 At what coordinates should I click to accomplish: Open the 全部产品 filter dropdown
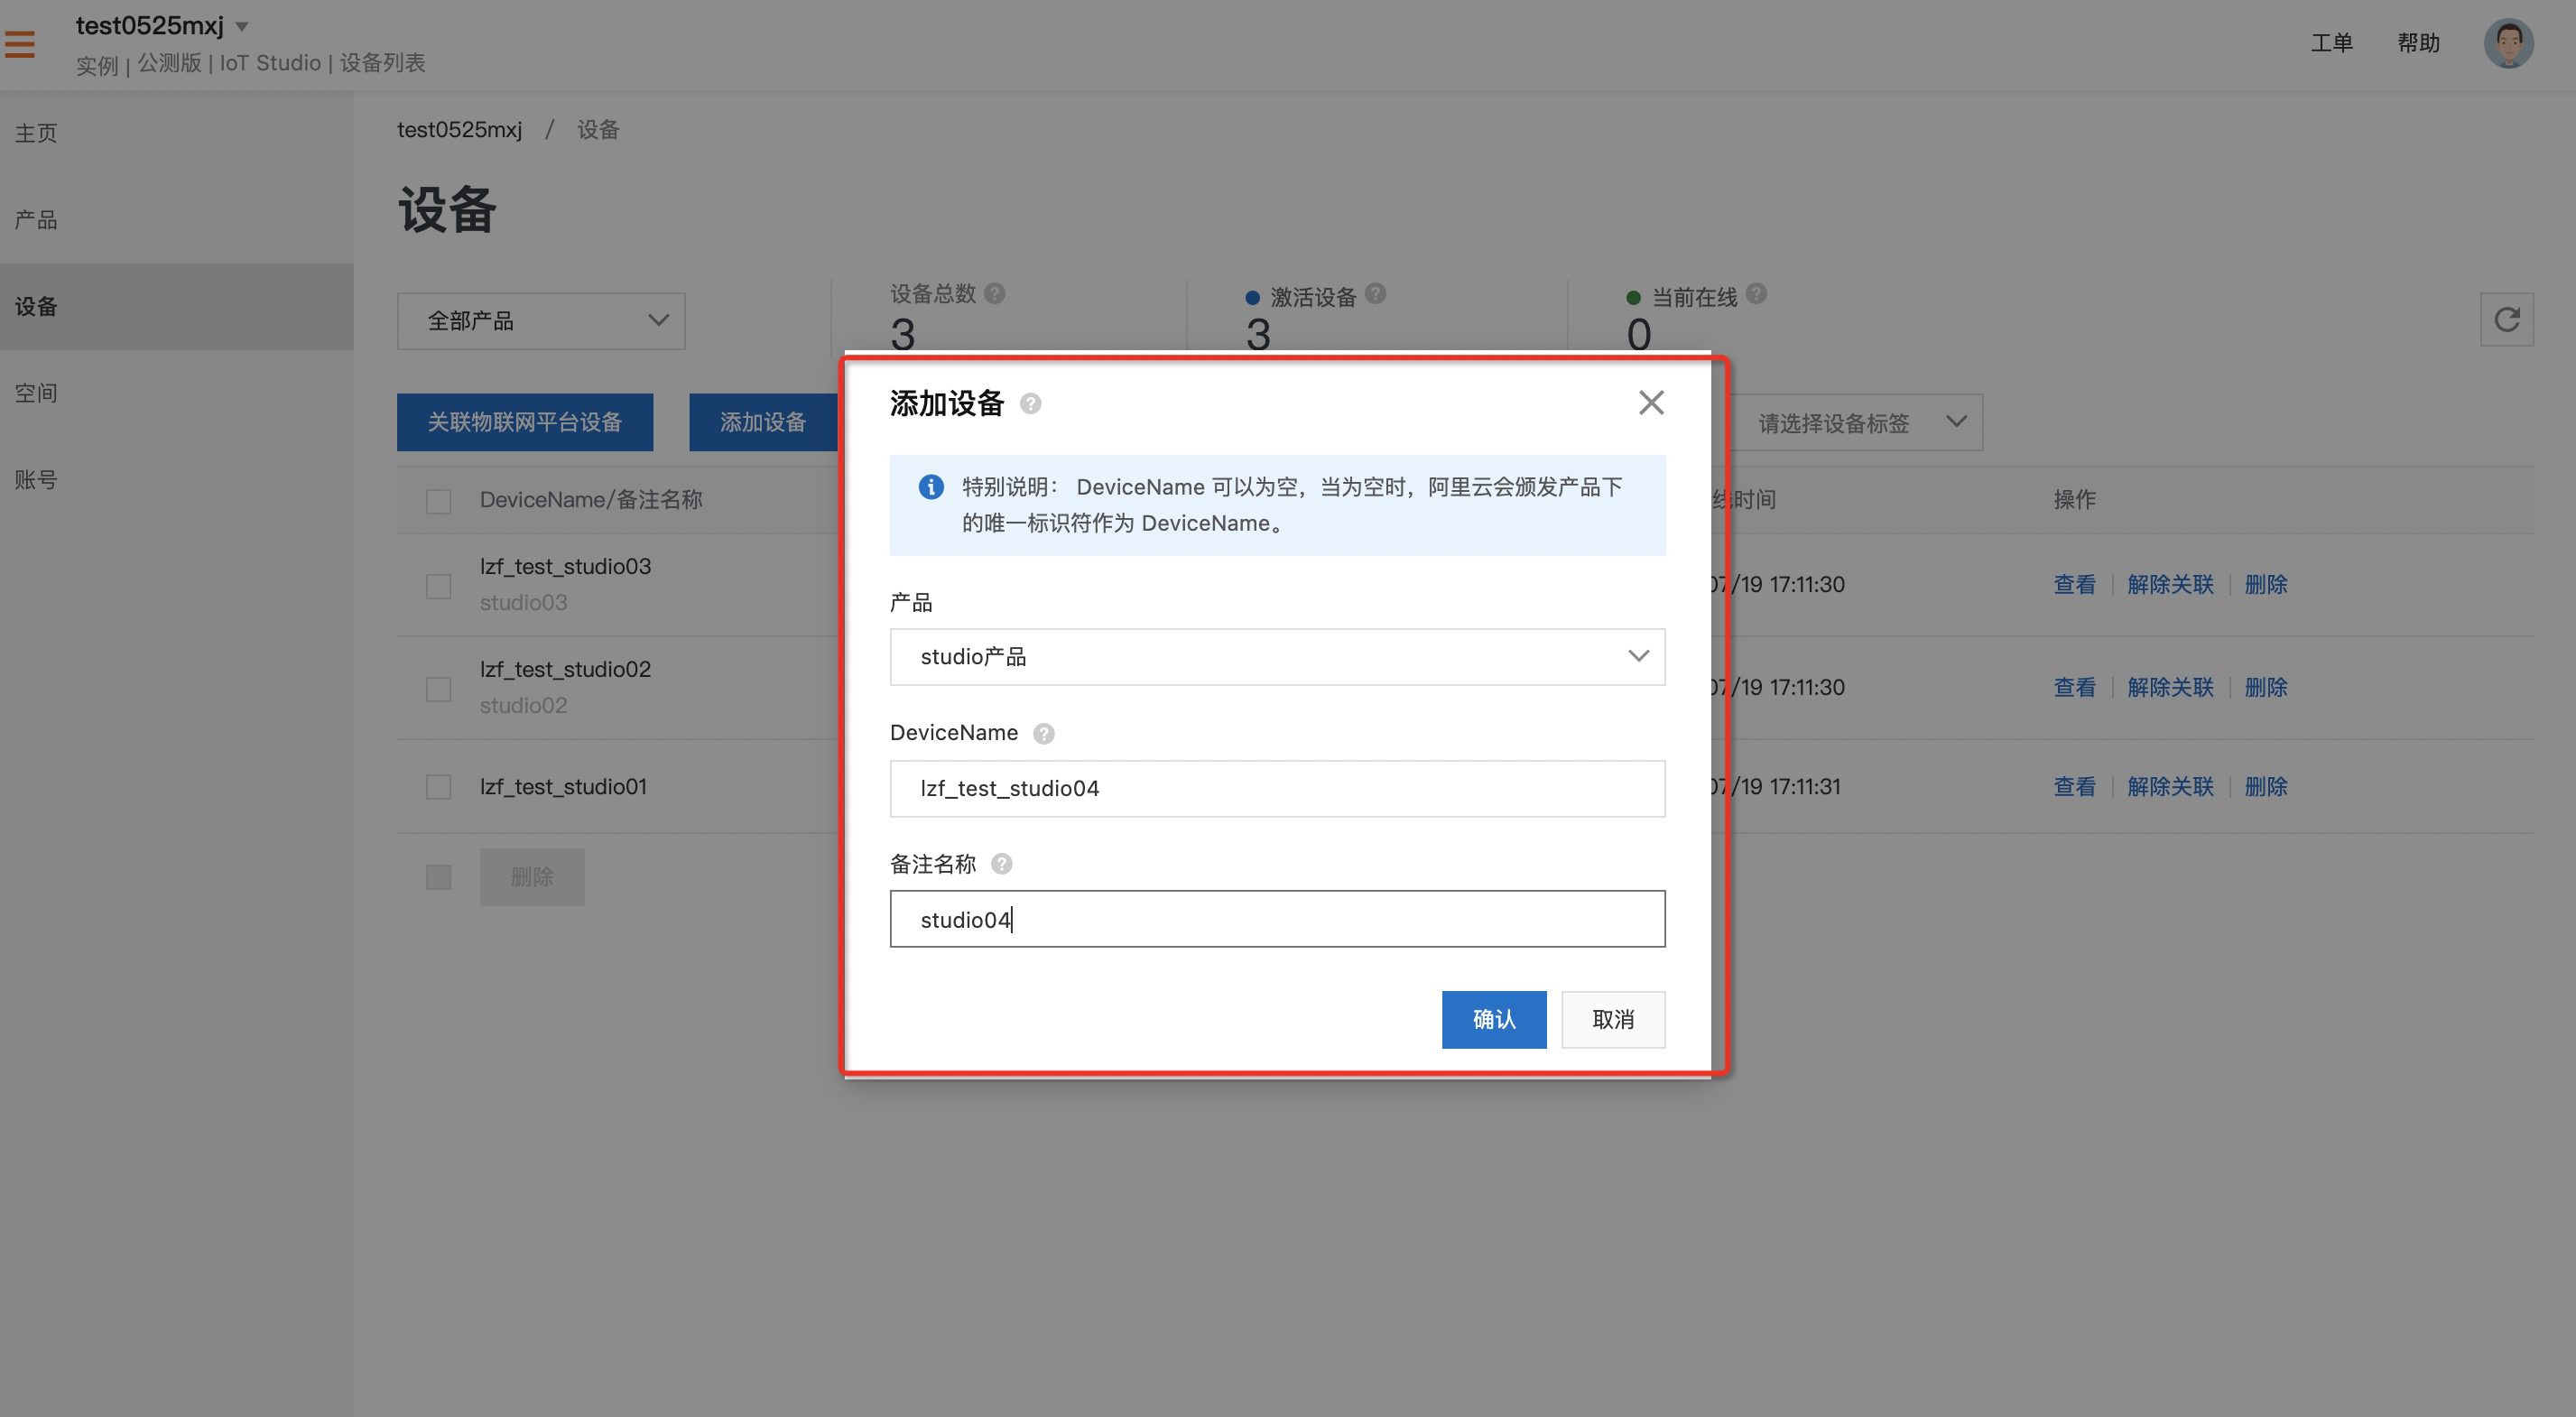click(540, 321)
